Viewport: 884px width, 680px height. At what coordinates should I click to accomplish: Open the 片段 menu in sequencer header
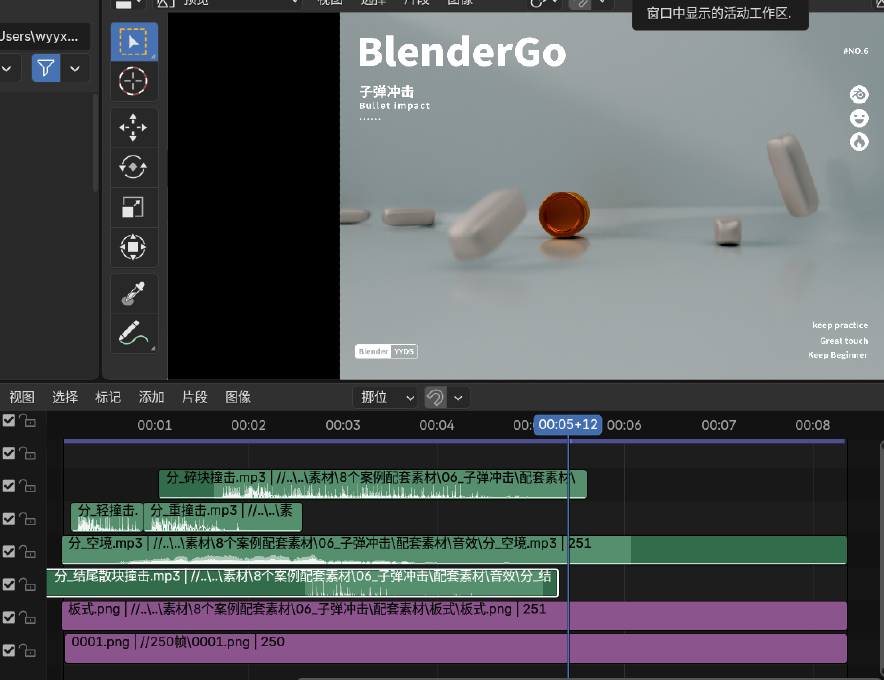pyautogui.click(x=195, y=398)
